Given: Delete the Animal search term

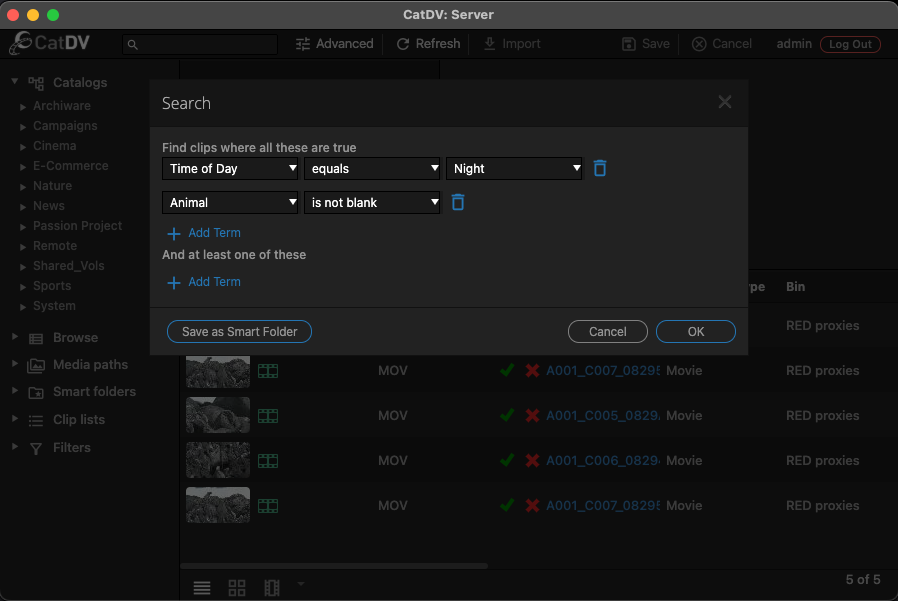Looking at the screenshot, I should (458, 202).
